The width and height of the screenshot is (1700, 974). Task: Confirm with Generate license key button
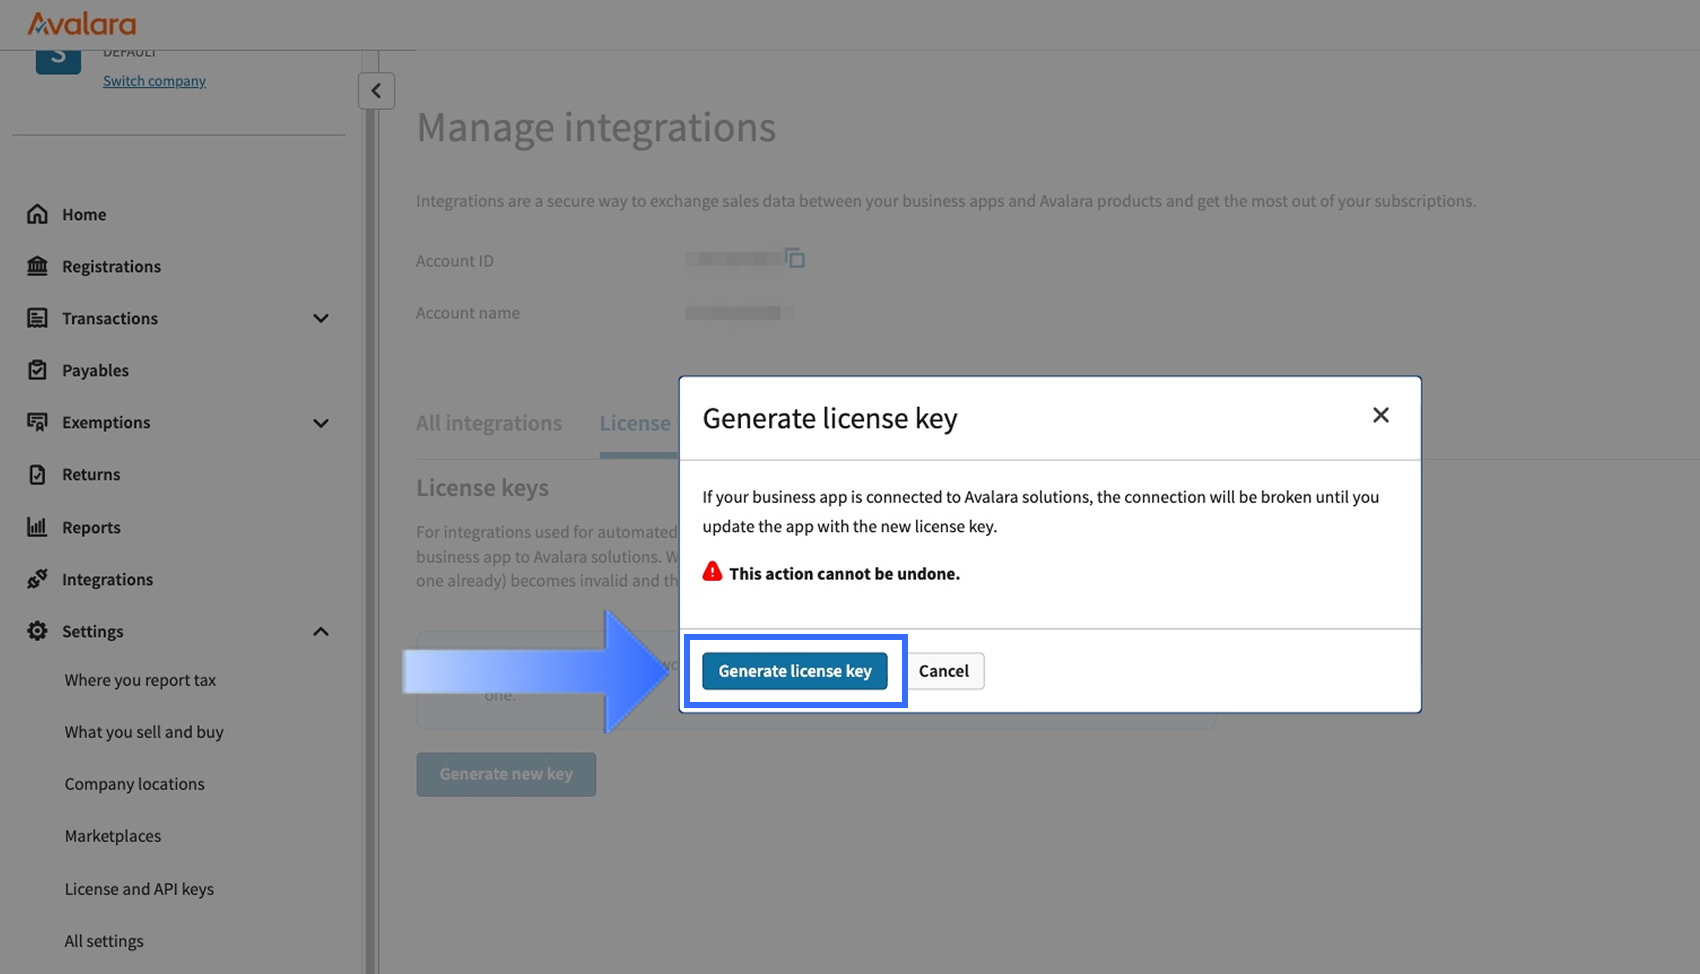[x=794, y=671]
